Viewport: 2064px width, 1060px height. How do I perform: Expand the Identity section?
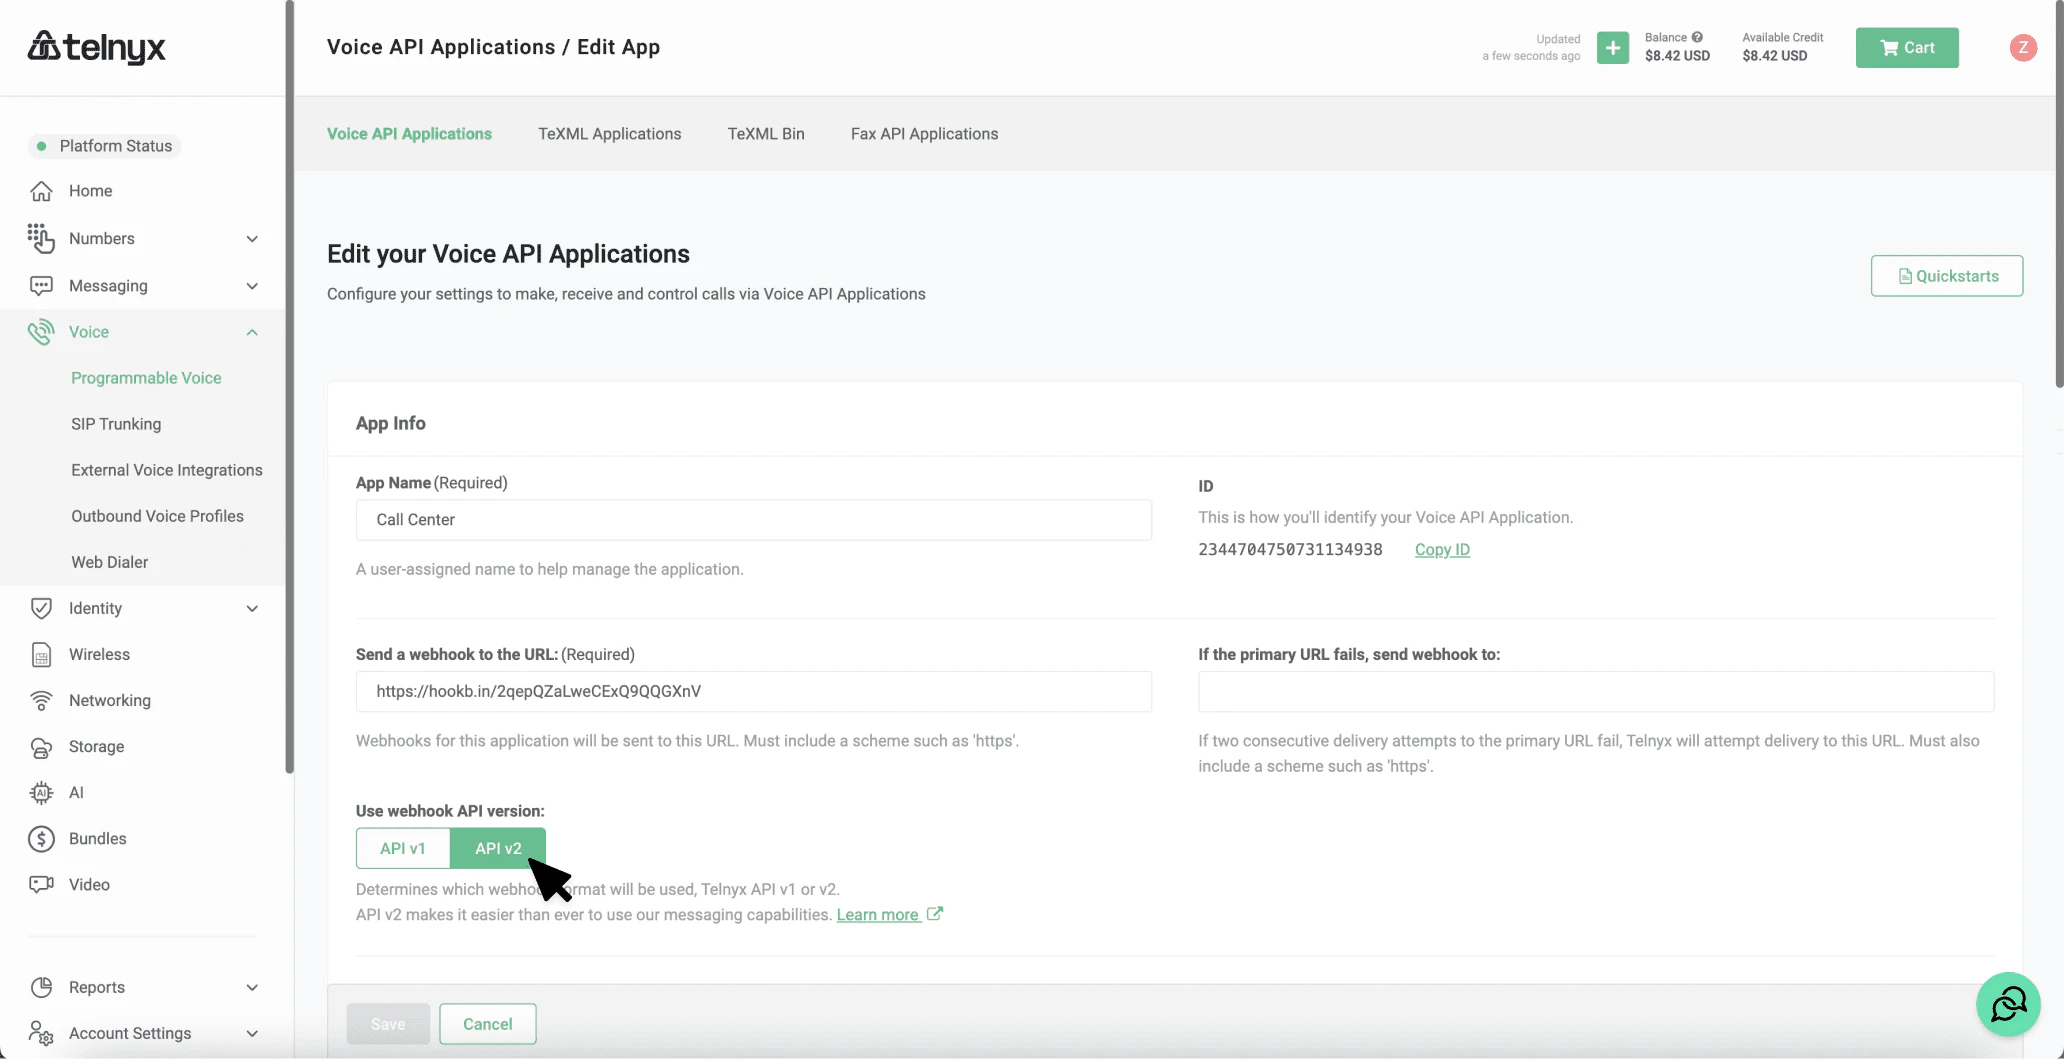(x=252, y=607)
